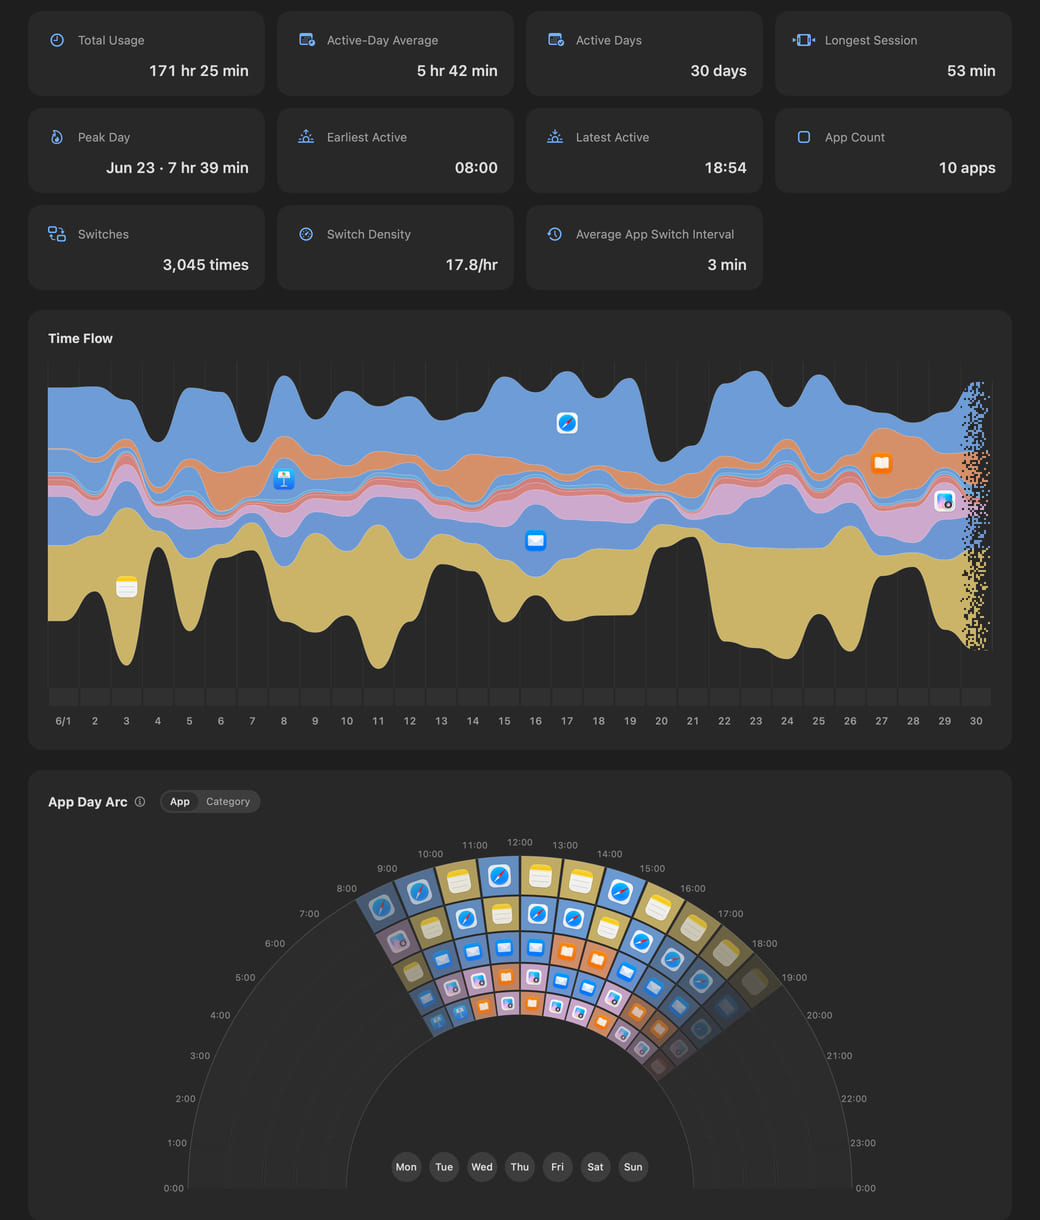
Task: Click the Active Days calendar icon
Action: point(556,40)
